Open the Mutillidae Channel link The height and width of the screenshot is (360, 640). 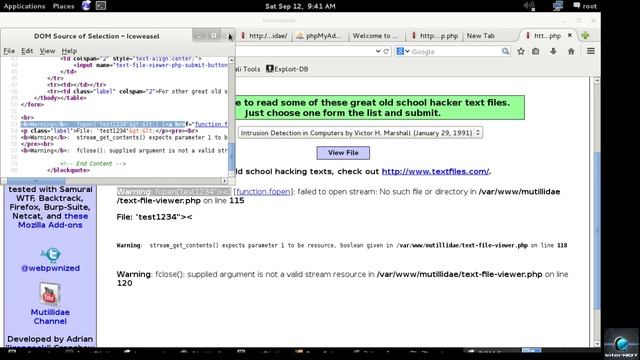click(x=50, y=317)
